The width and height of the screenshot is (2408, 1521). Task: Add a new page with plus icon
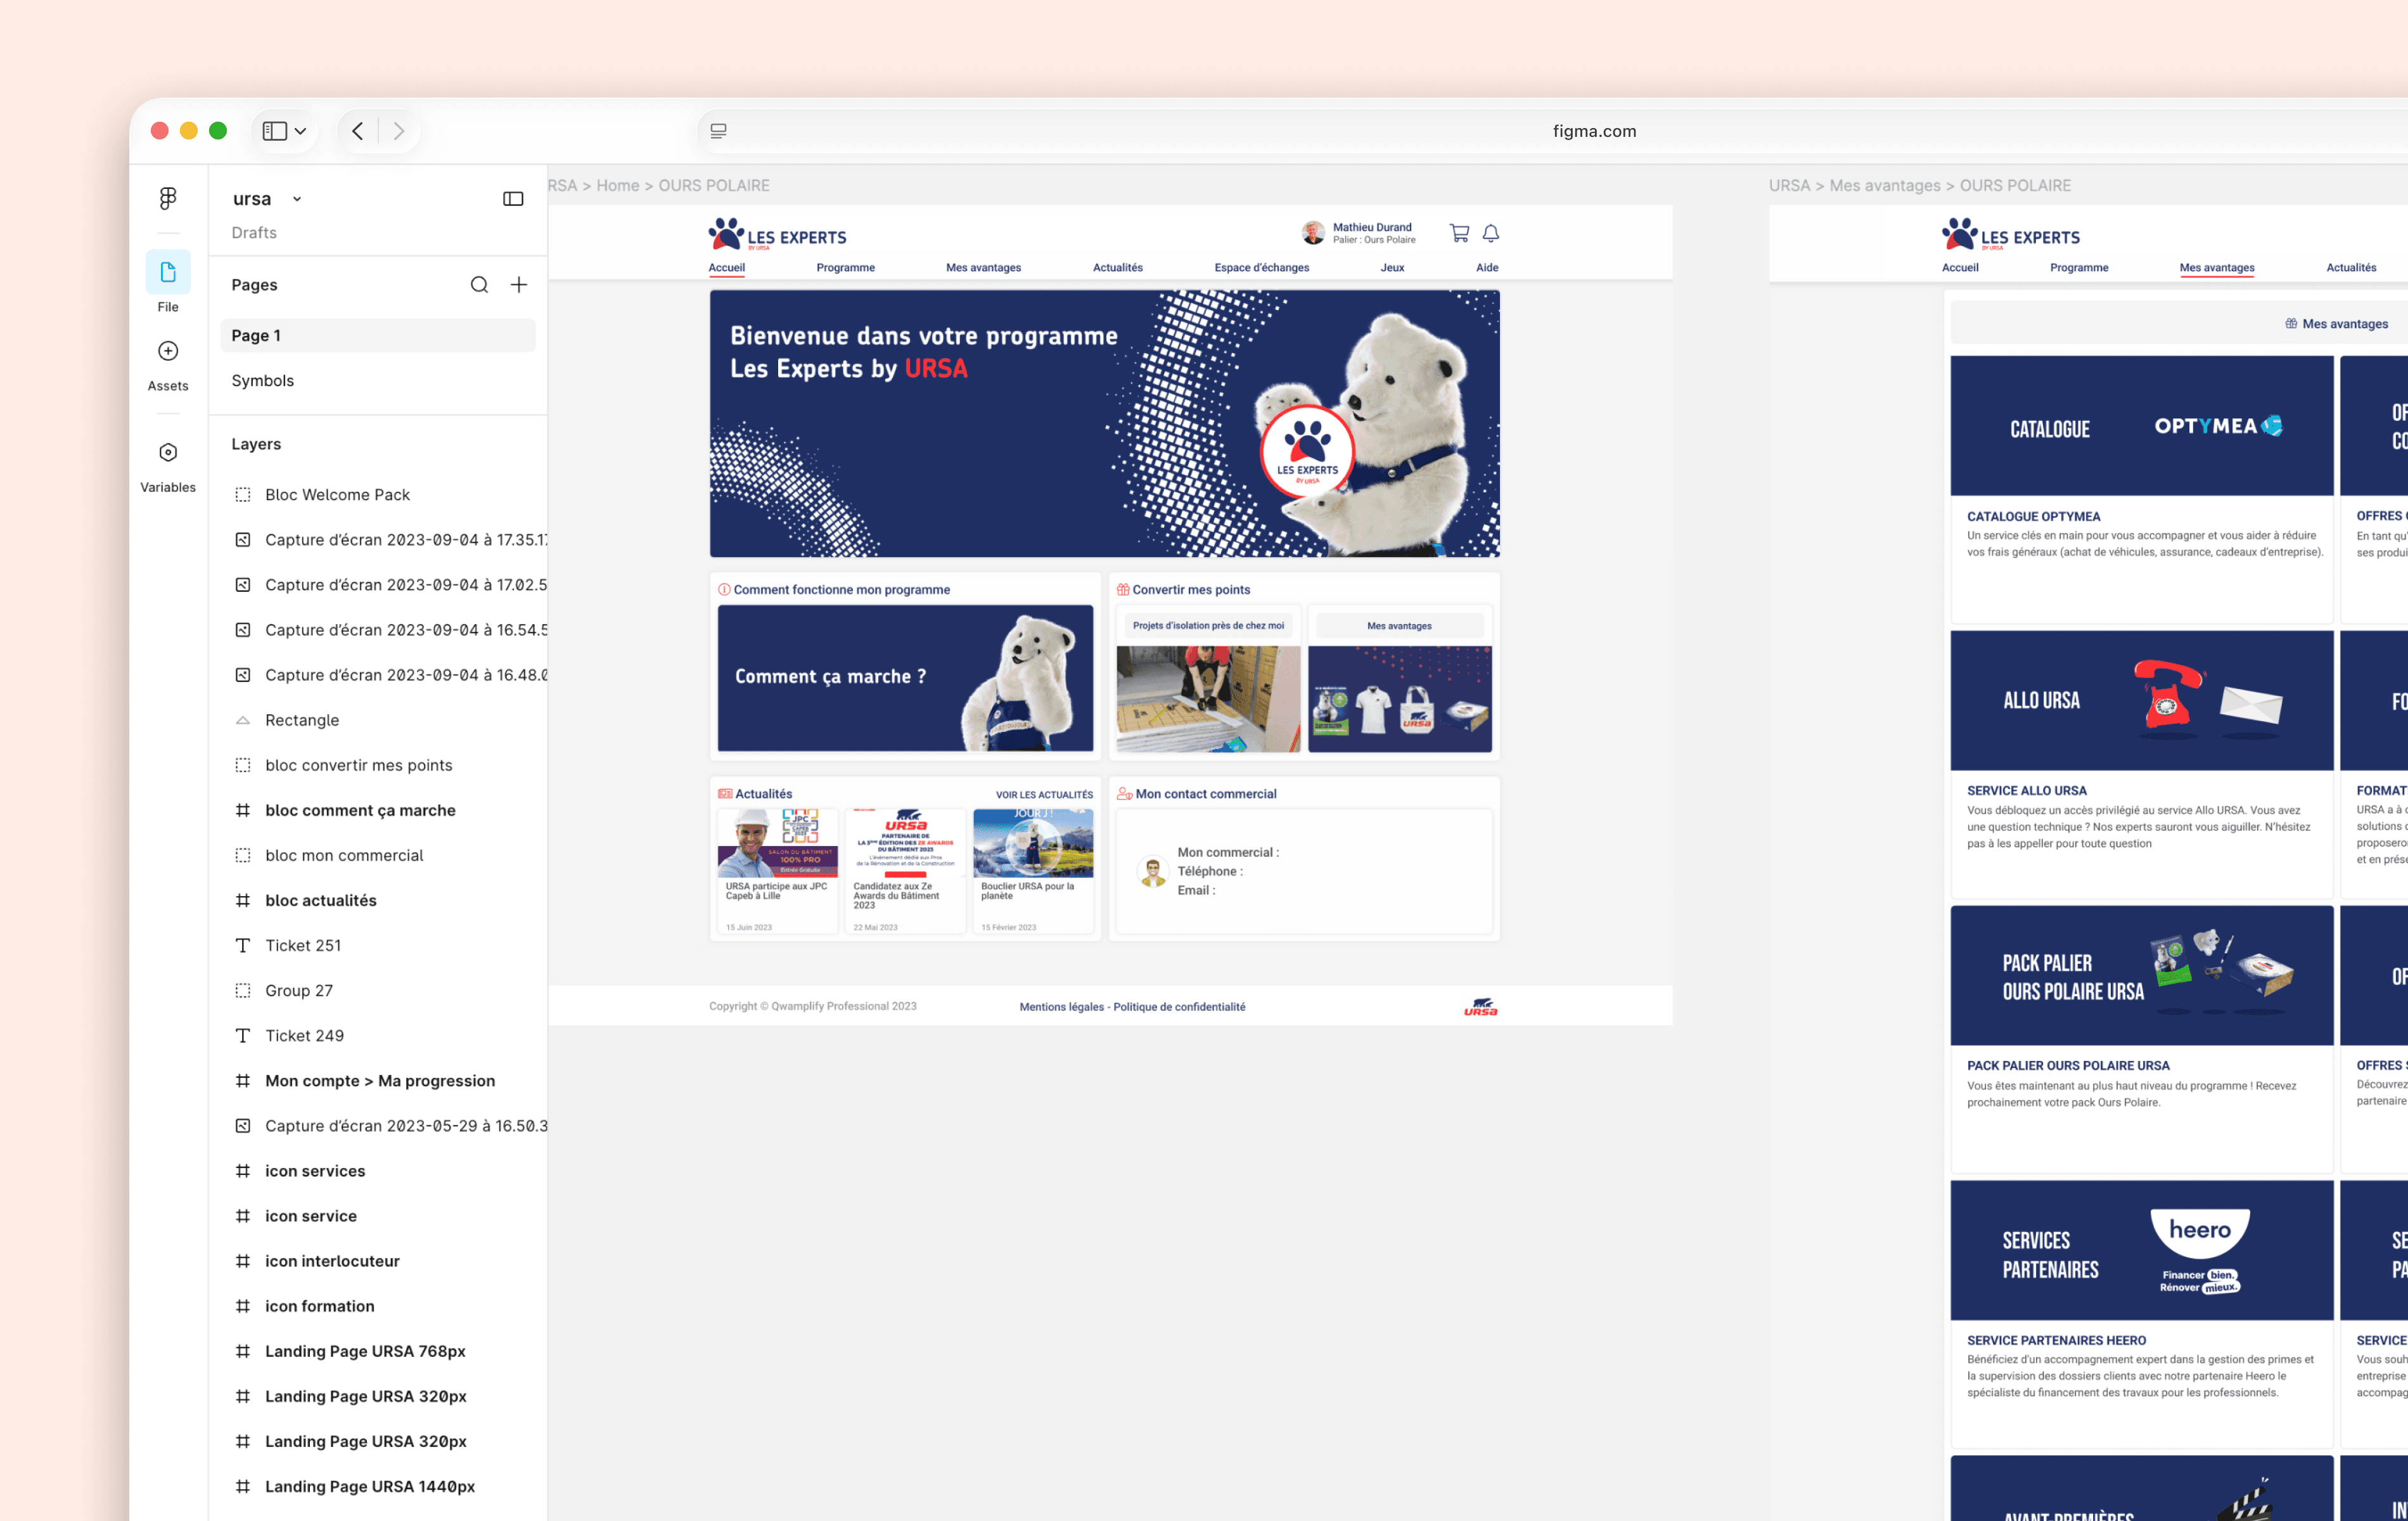click(519, 285)
